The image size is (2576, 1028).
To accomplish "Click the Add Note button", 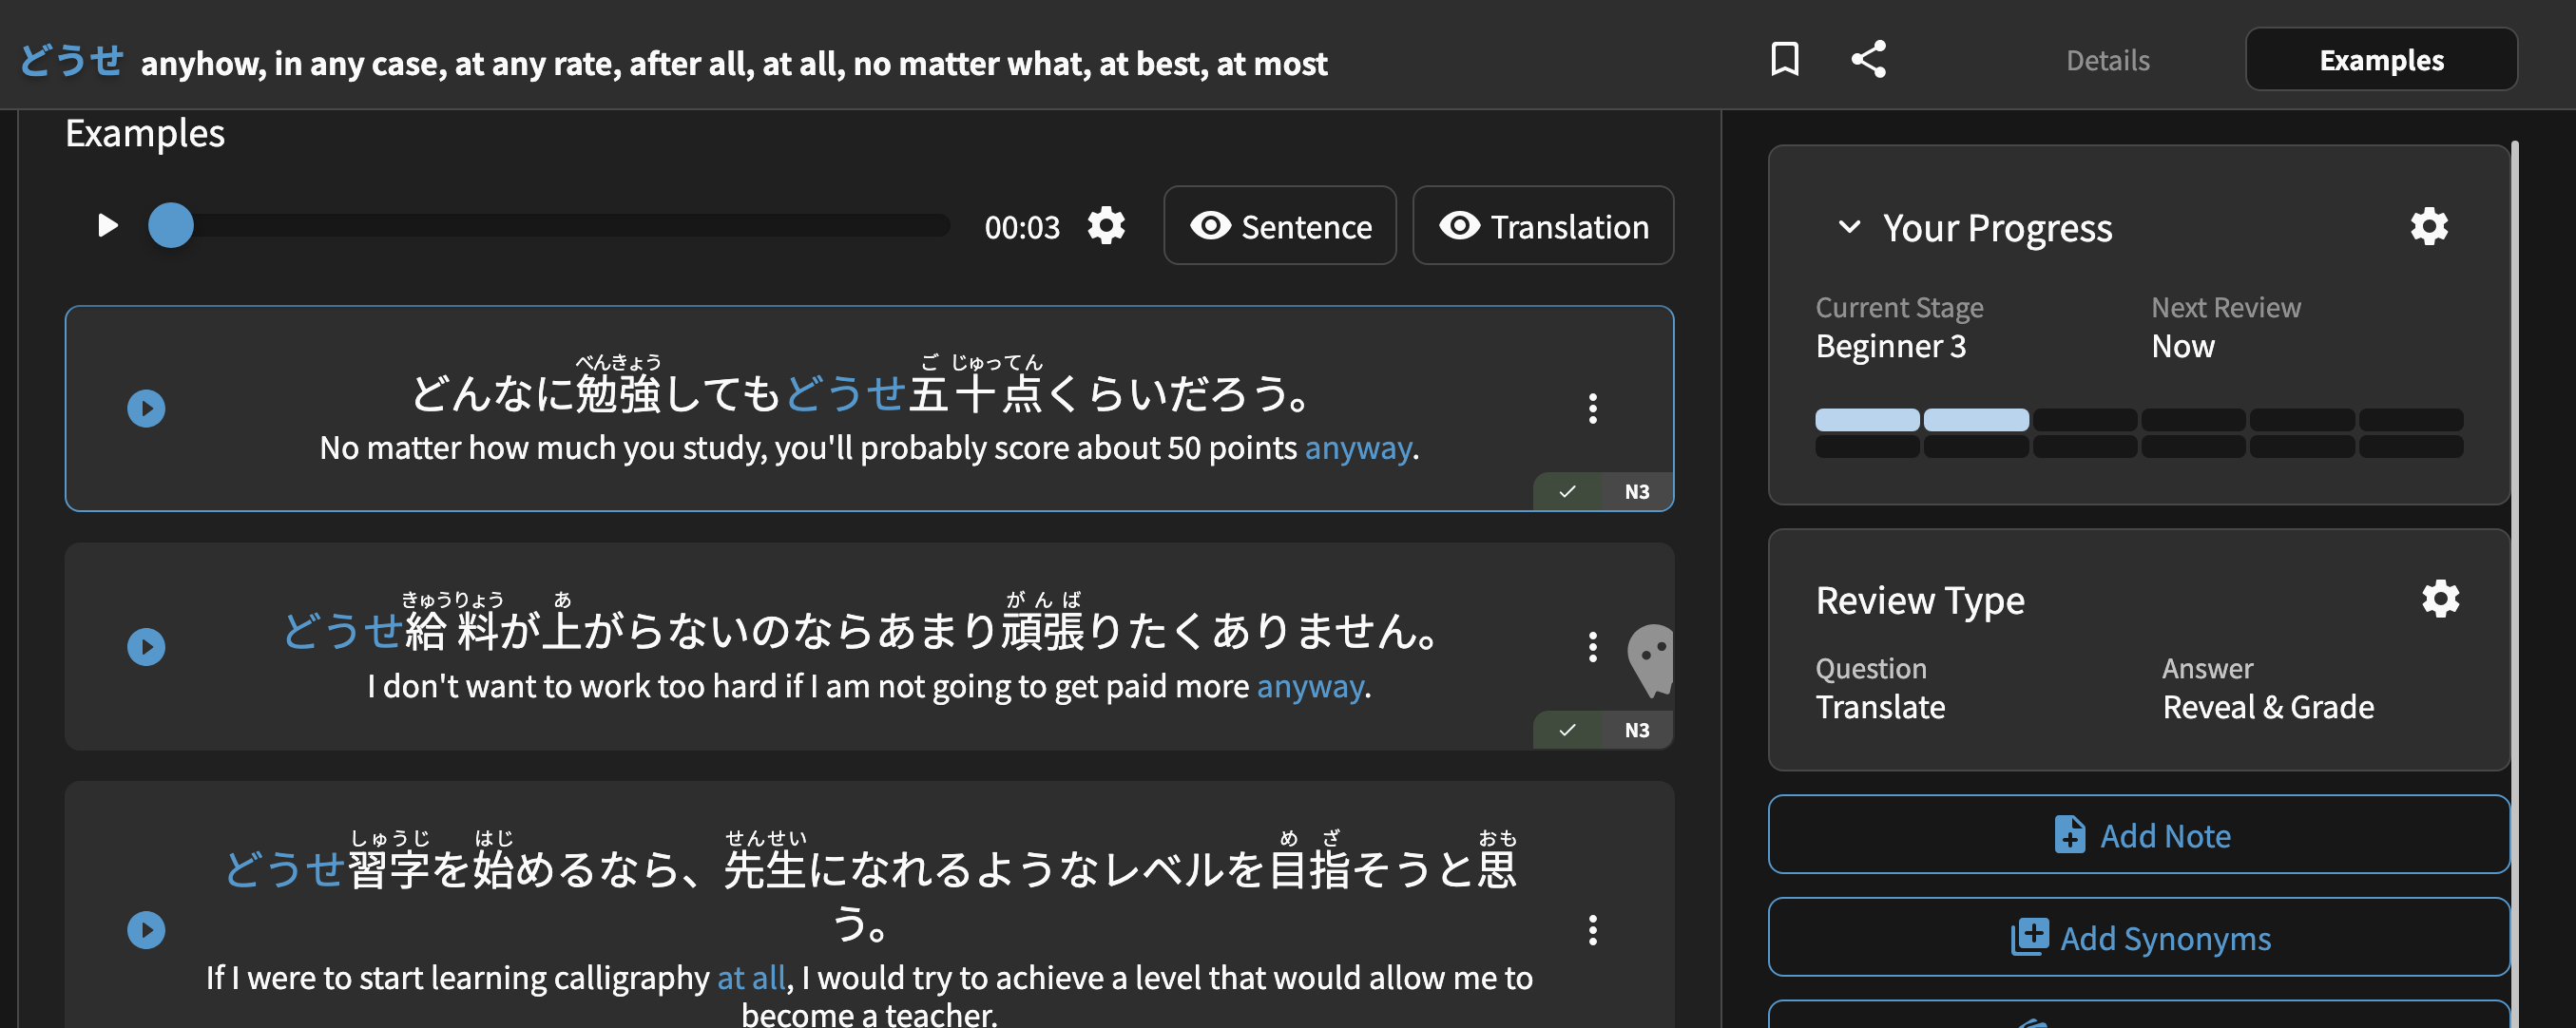I will click(2139, 834).
